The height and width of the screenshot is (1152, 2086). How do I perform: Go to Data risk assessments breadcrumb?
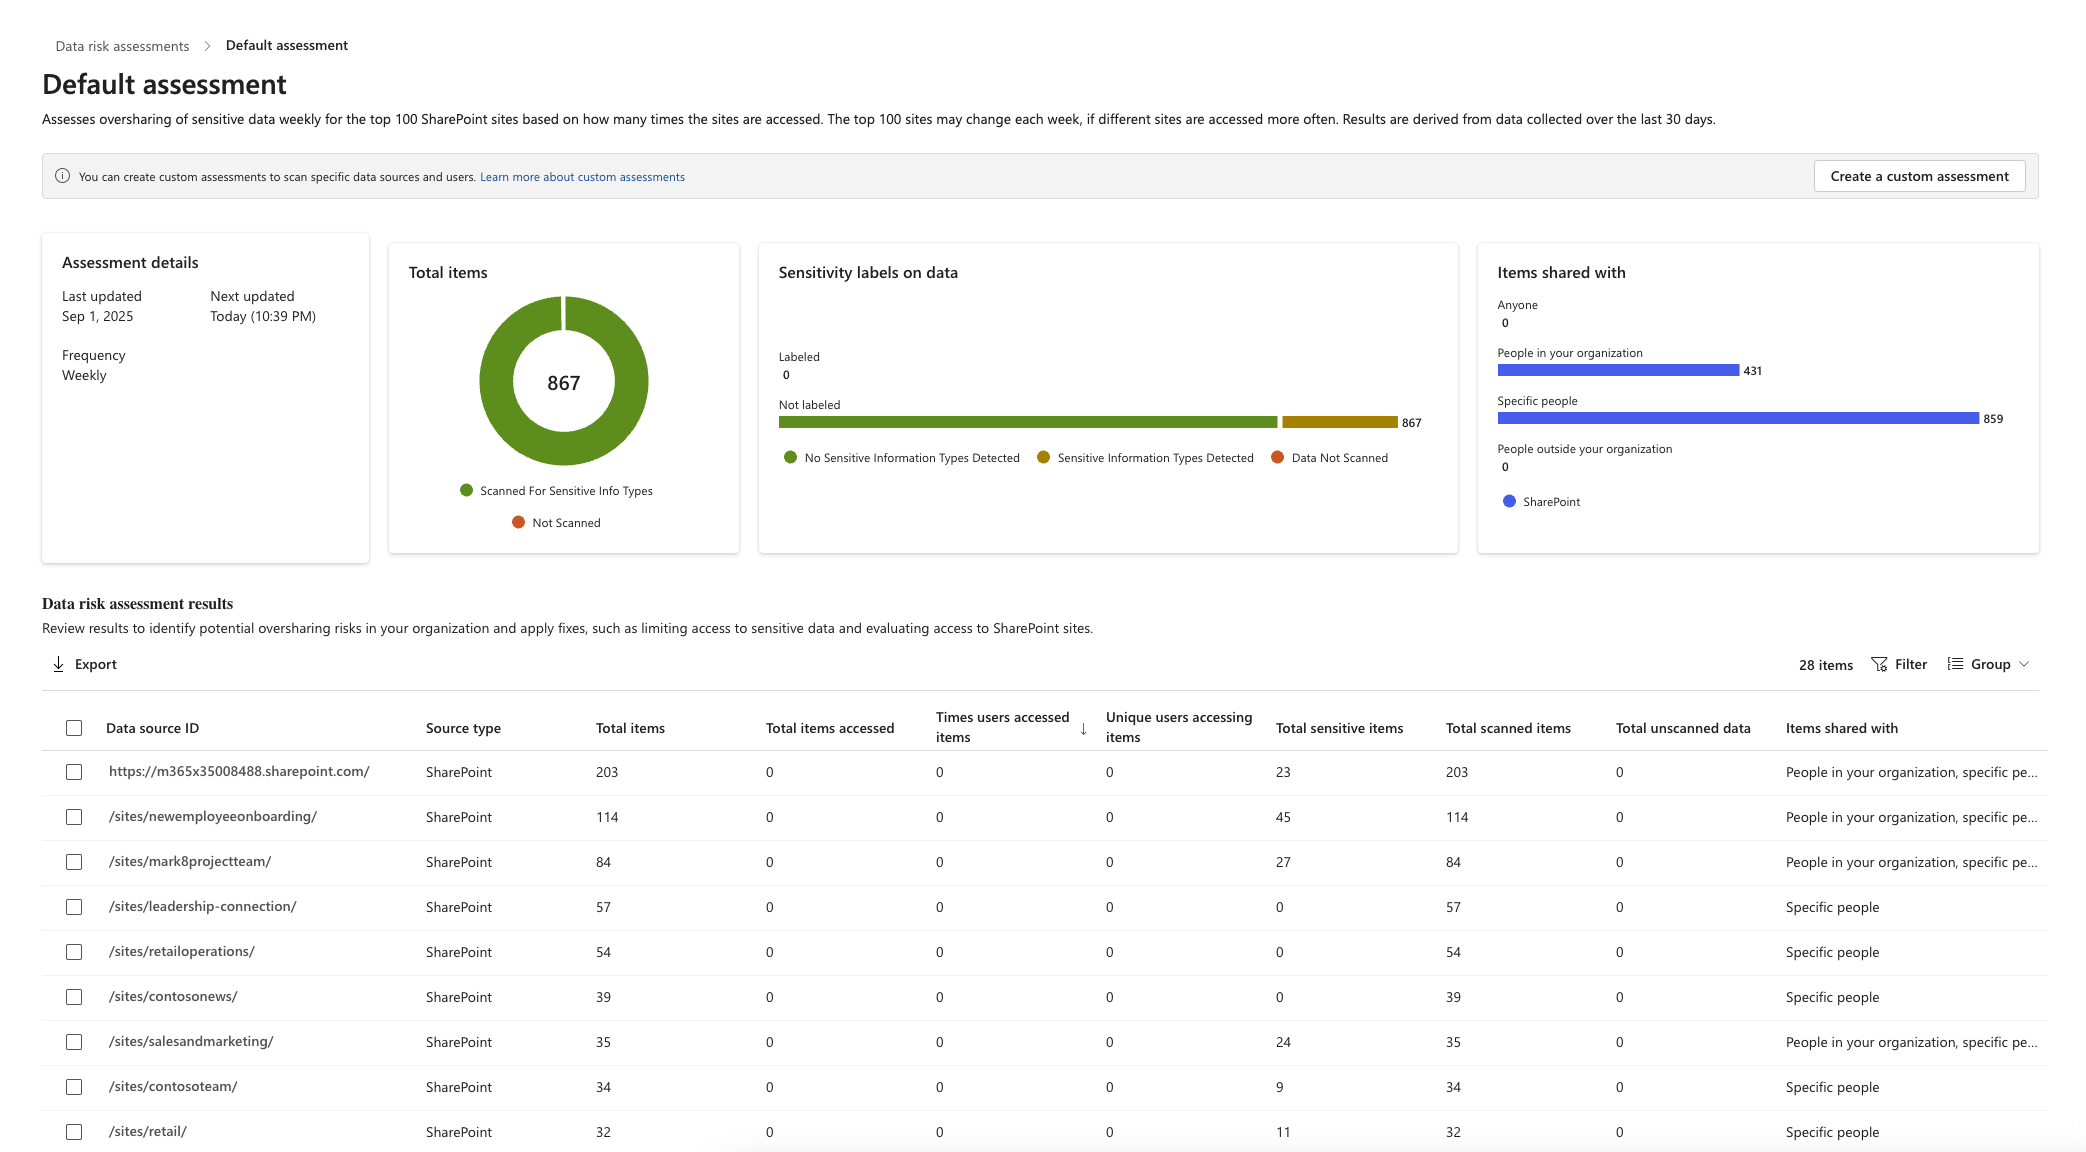click(x=122, y=46)
